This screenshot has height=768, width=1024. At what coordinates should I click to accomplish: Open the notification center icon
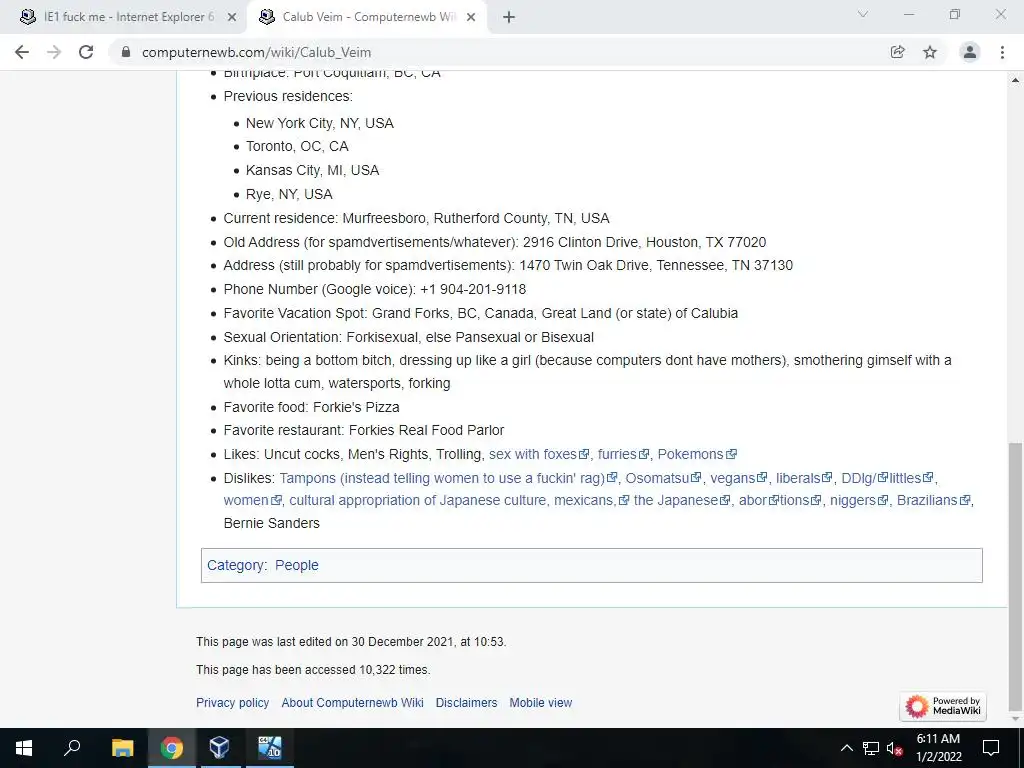(991, 748)
